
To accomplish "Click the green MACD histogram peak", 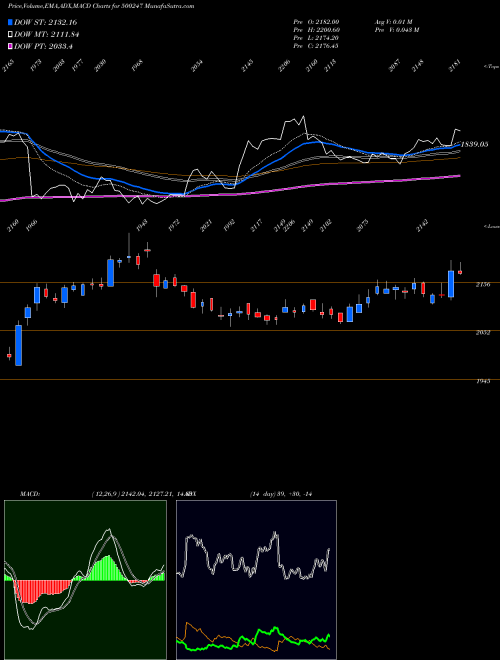I will coord(108,567).
